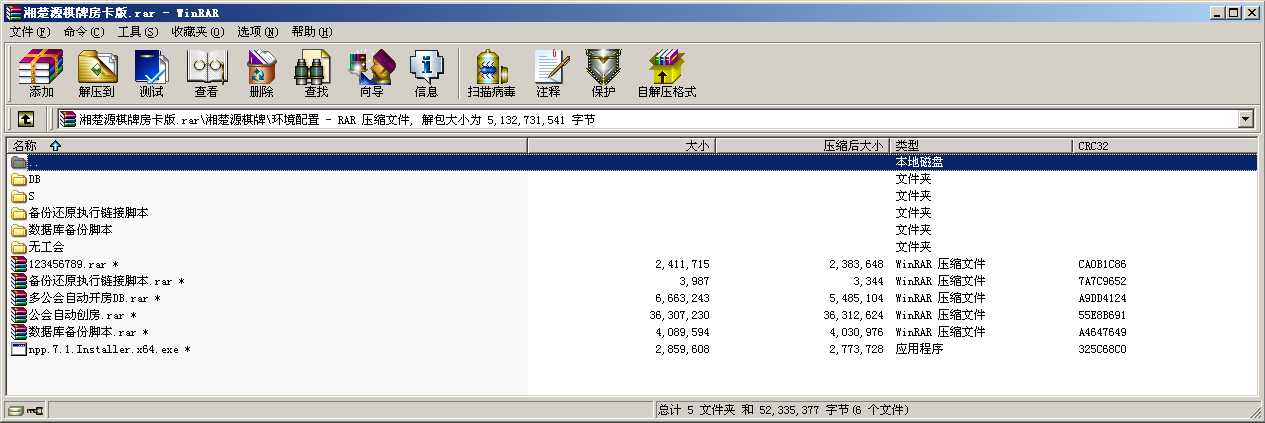Viewport: 1265px width, 423px height.
Task: Click the 无工会 folder icon
Action: coord(19,247)
